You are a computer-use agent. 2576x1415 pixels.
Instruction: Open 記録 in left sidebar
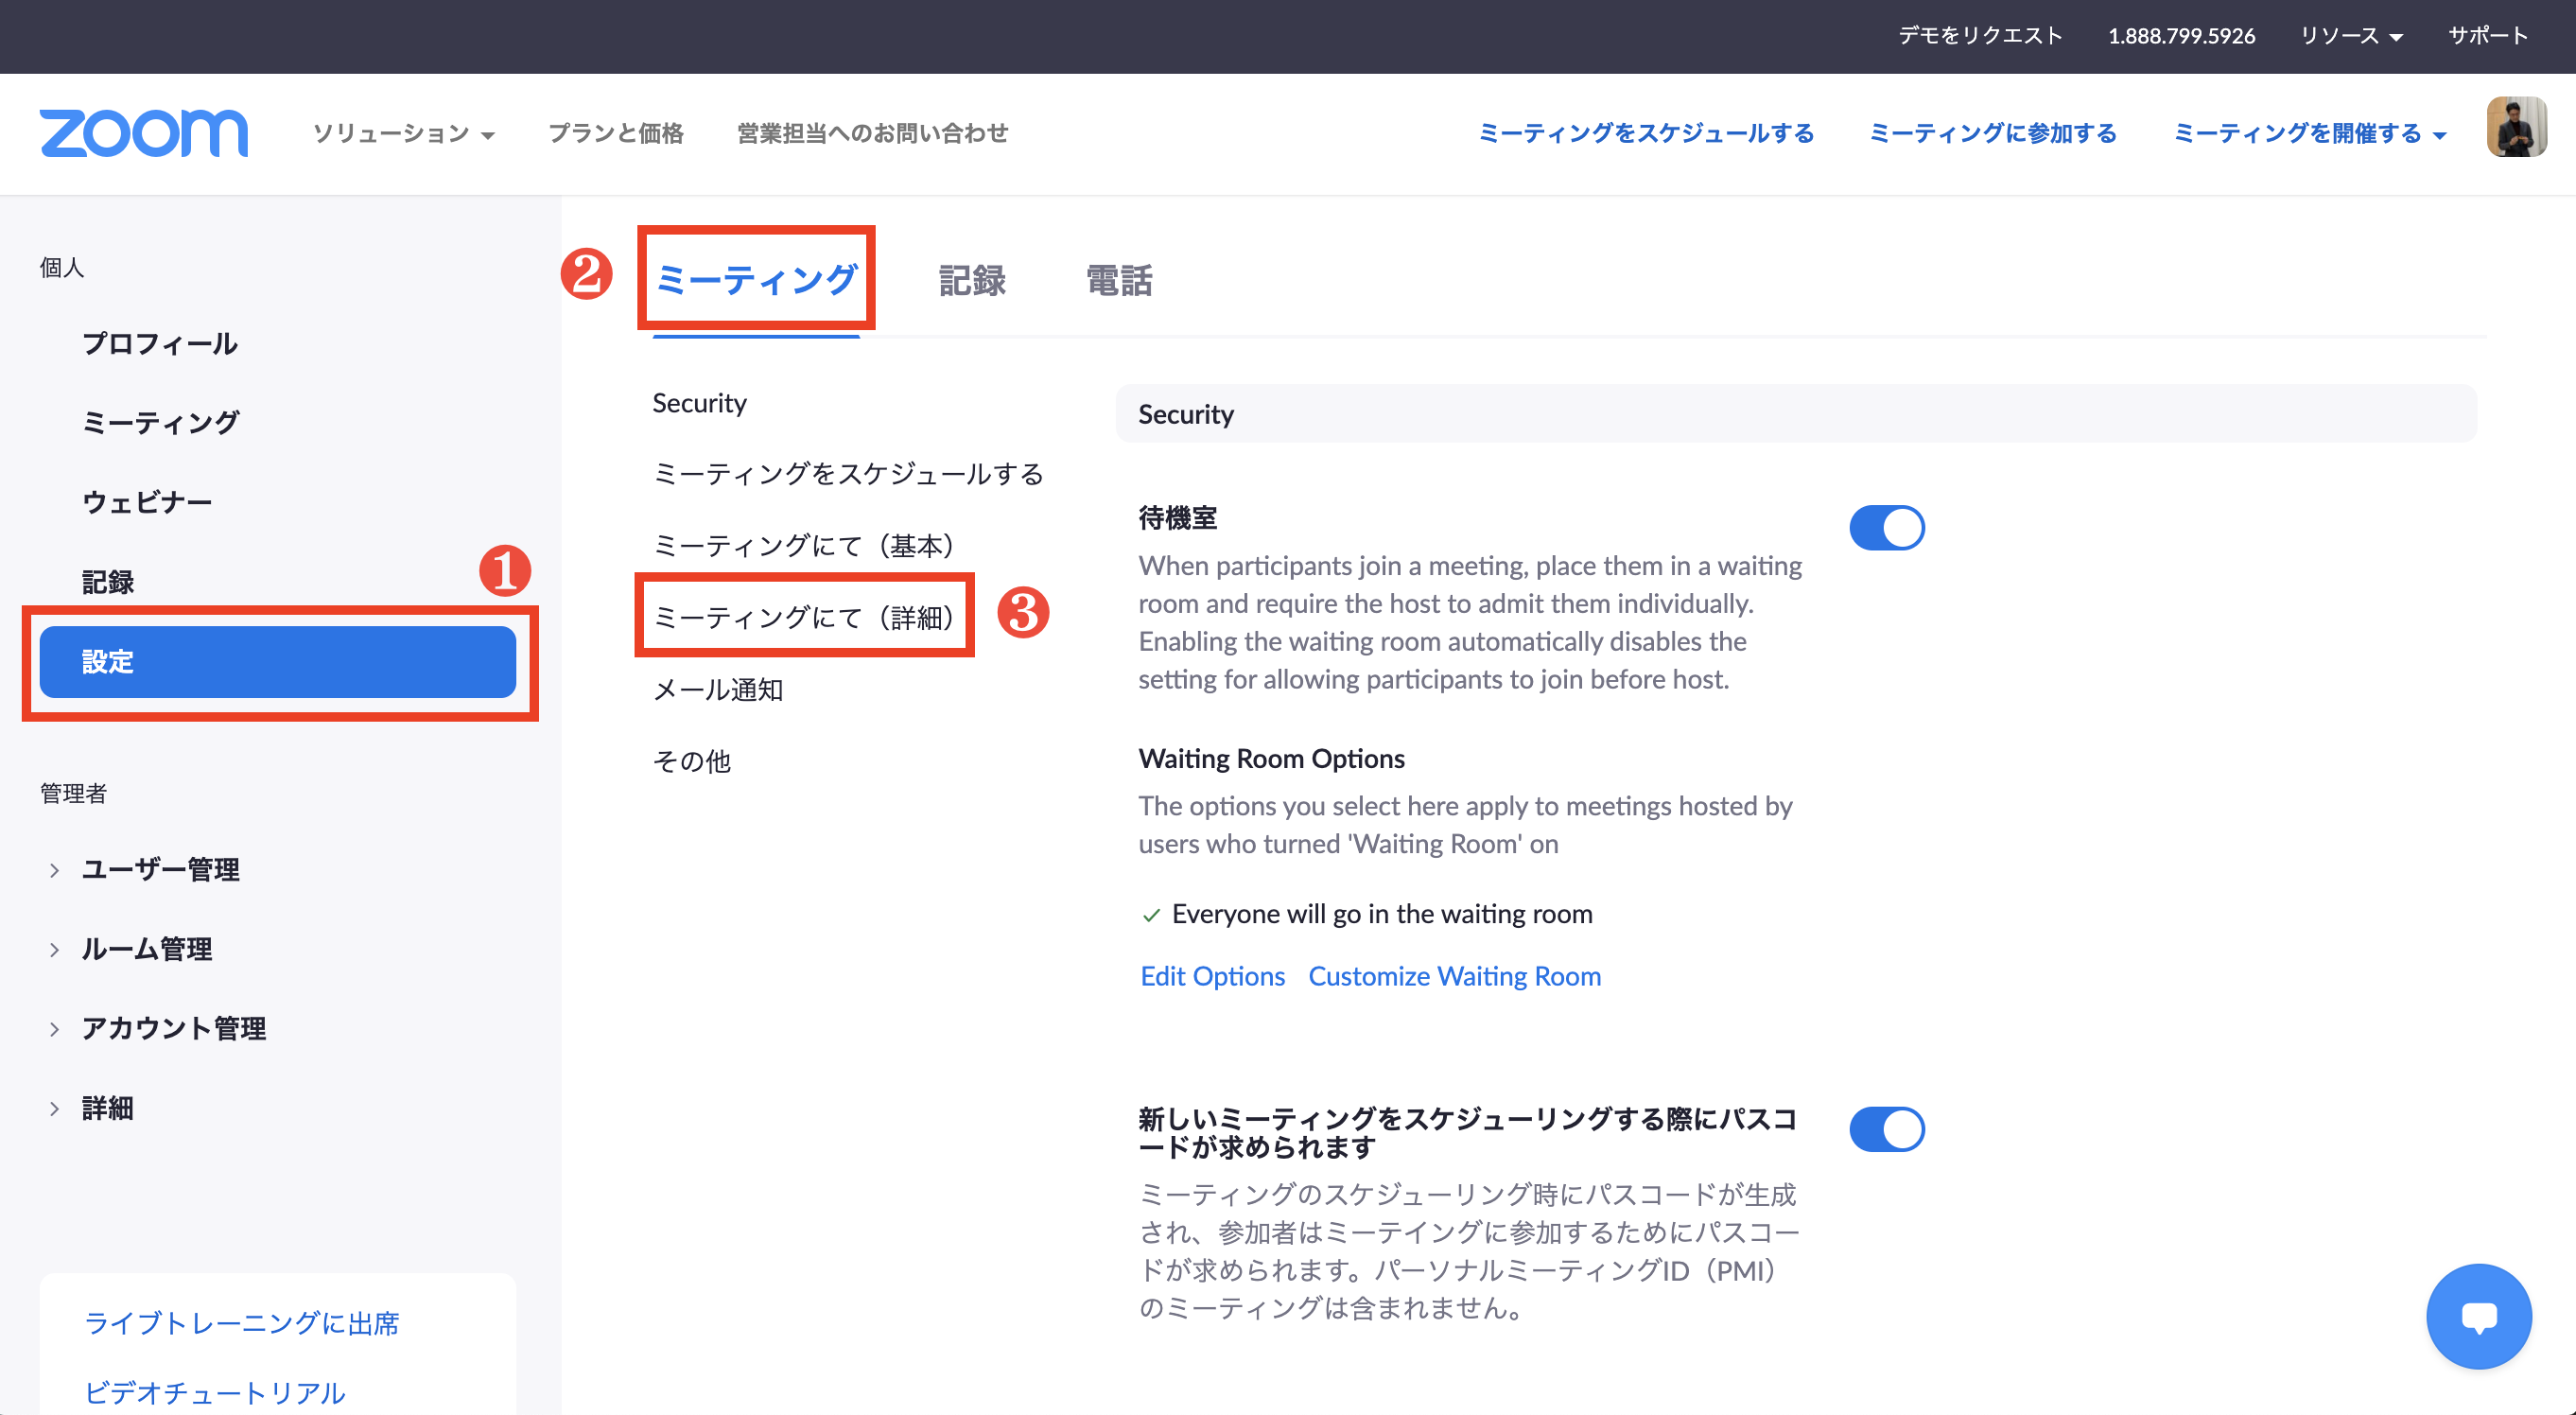(x=107, y=582)
